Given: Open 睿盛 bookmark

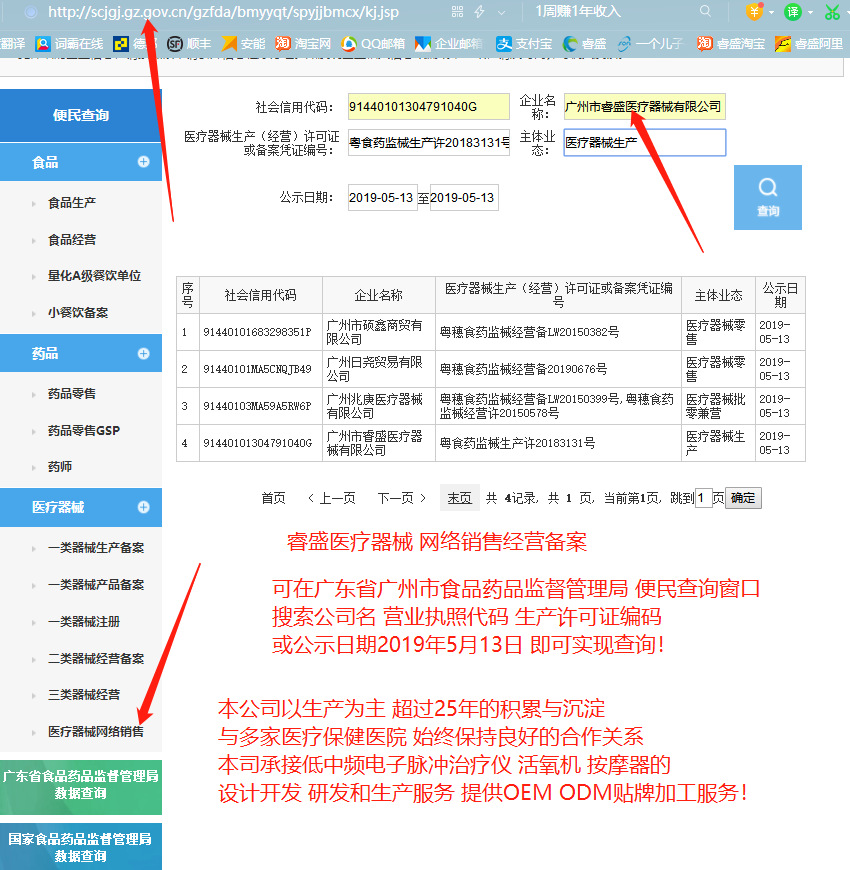Looking at the screenshot, I should click(584, 43).
